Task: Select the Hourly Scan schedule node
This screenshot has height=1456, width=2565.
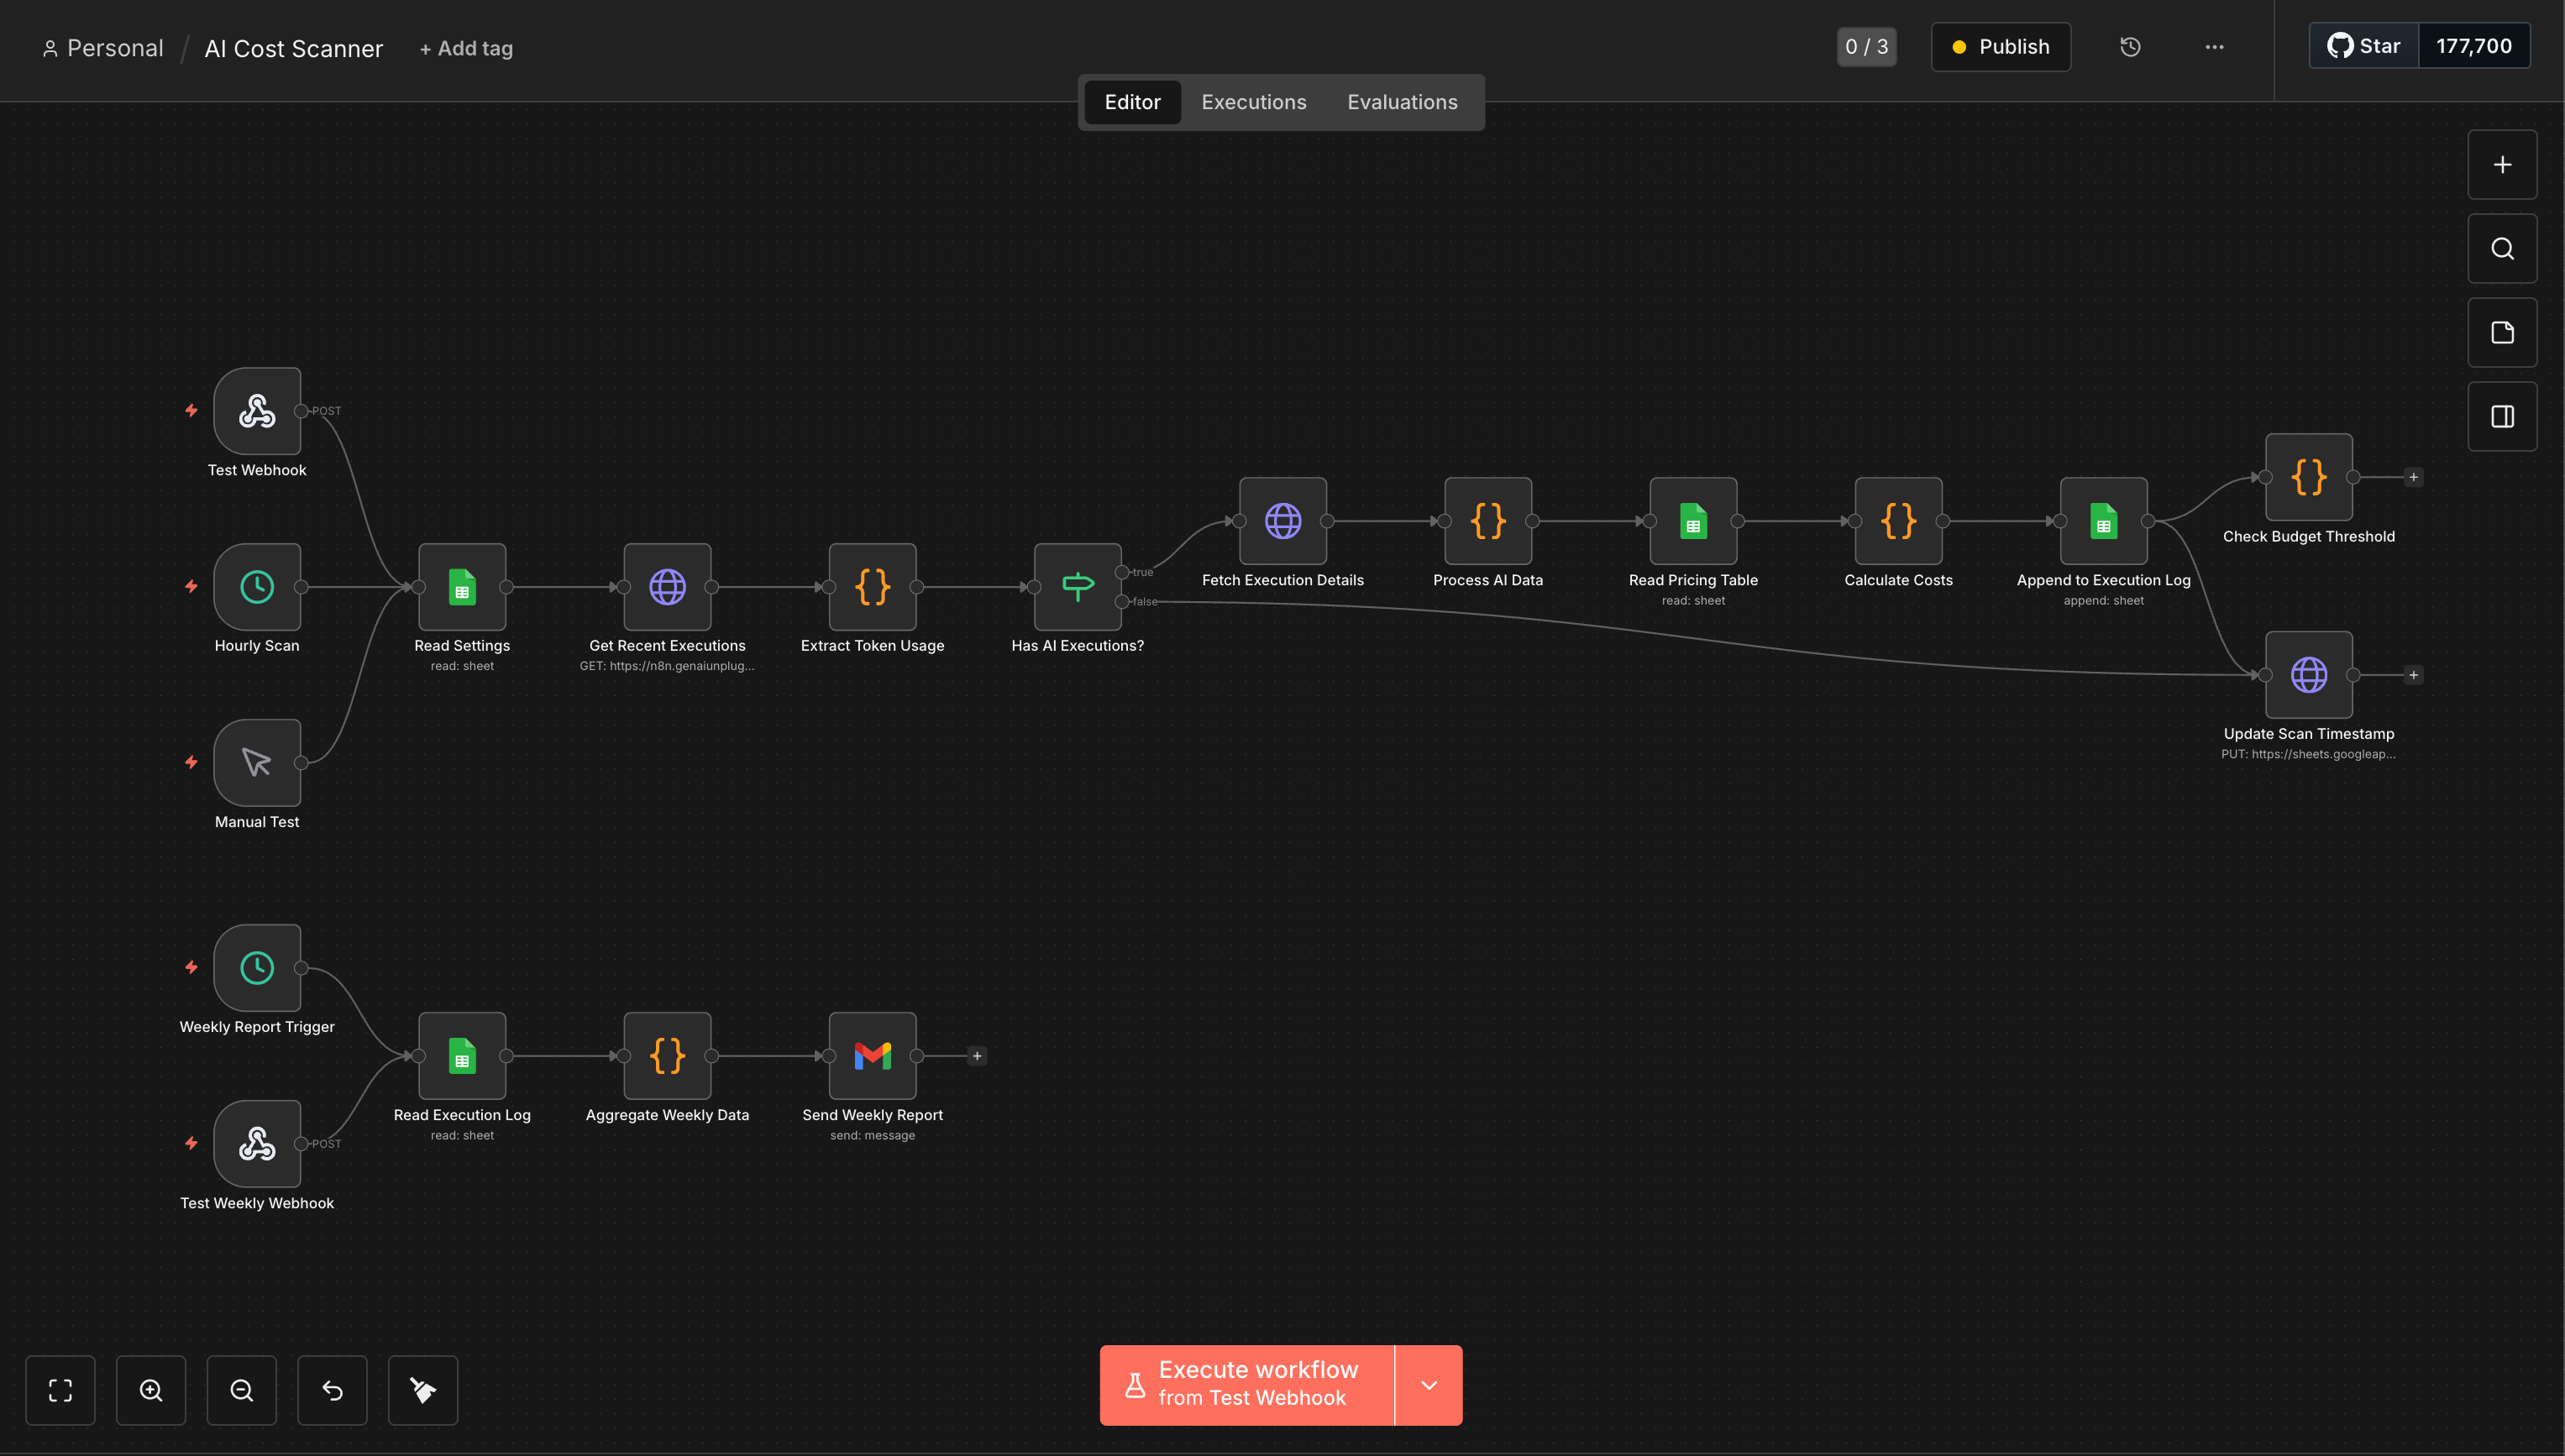Action: (257, 587)
